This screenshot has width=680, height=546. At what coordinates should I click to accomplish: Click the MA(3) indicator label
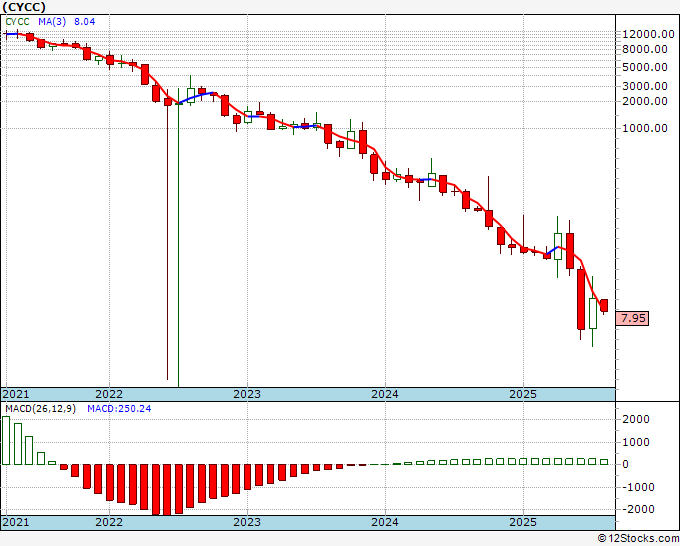pyautogui.click(x=52, y=22)
